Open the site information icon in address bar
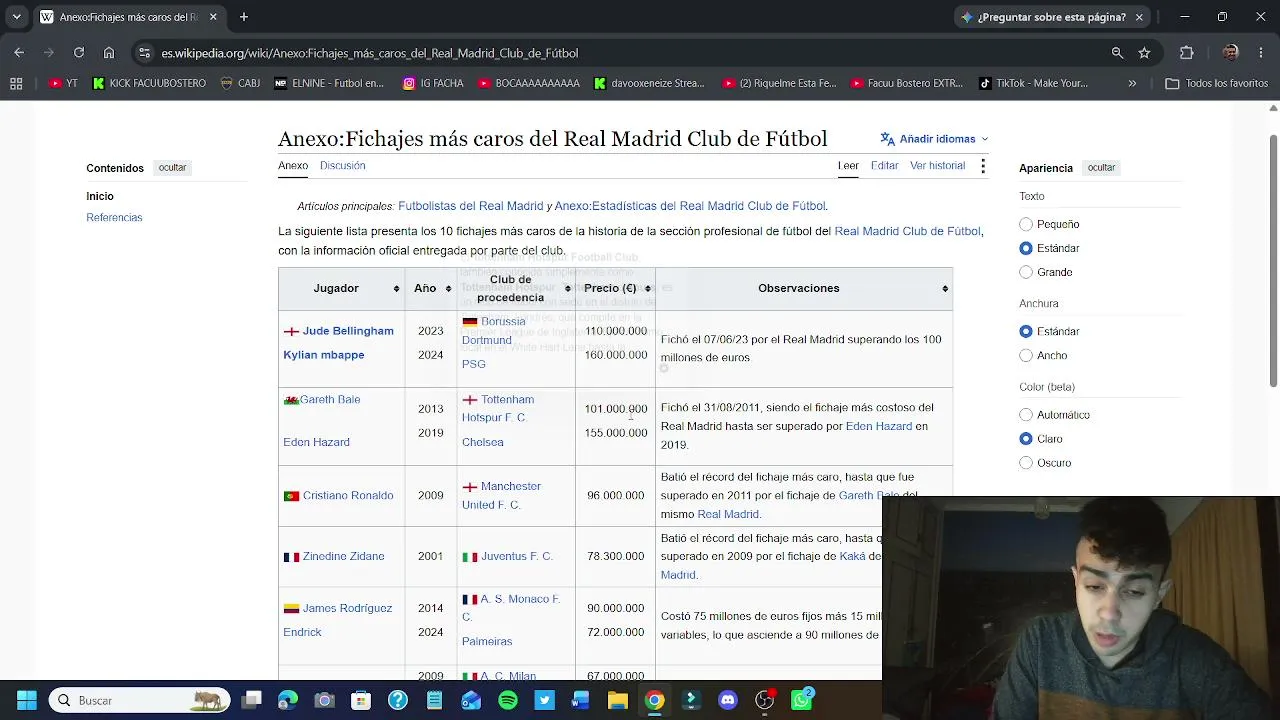 [x=145, y=53]
